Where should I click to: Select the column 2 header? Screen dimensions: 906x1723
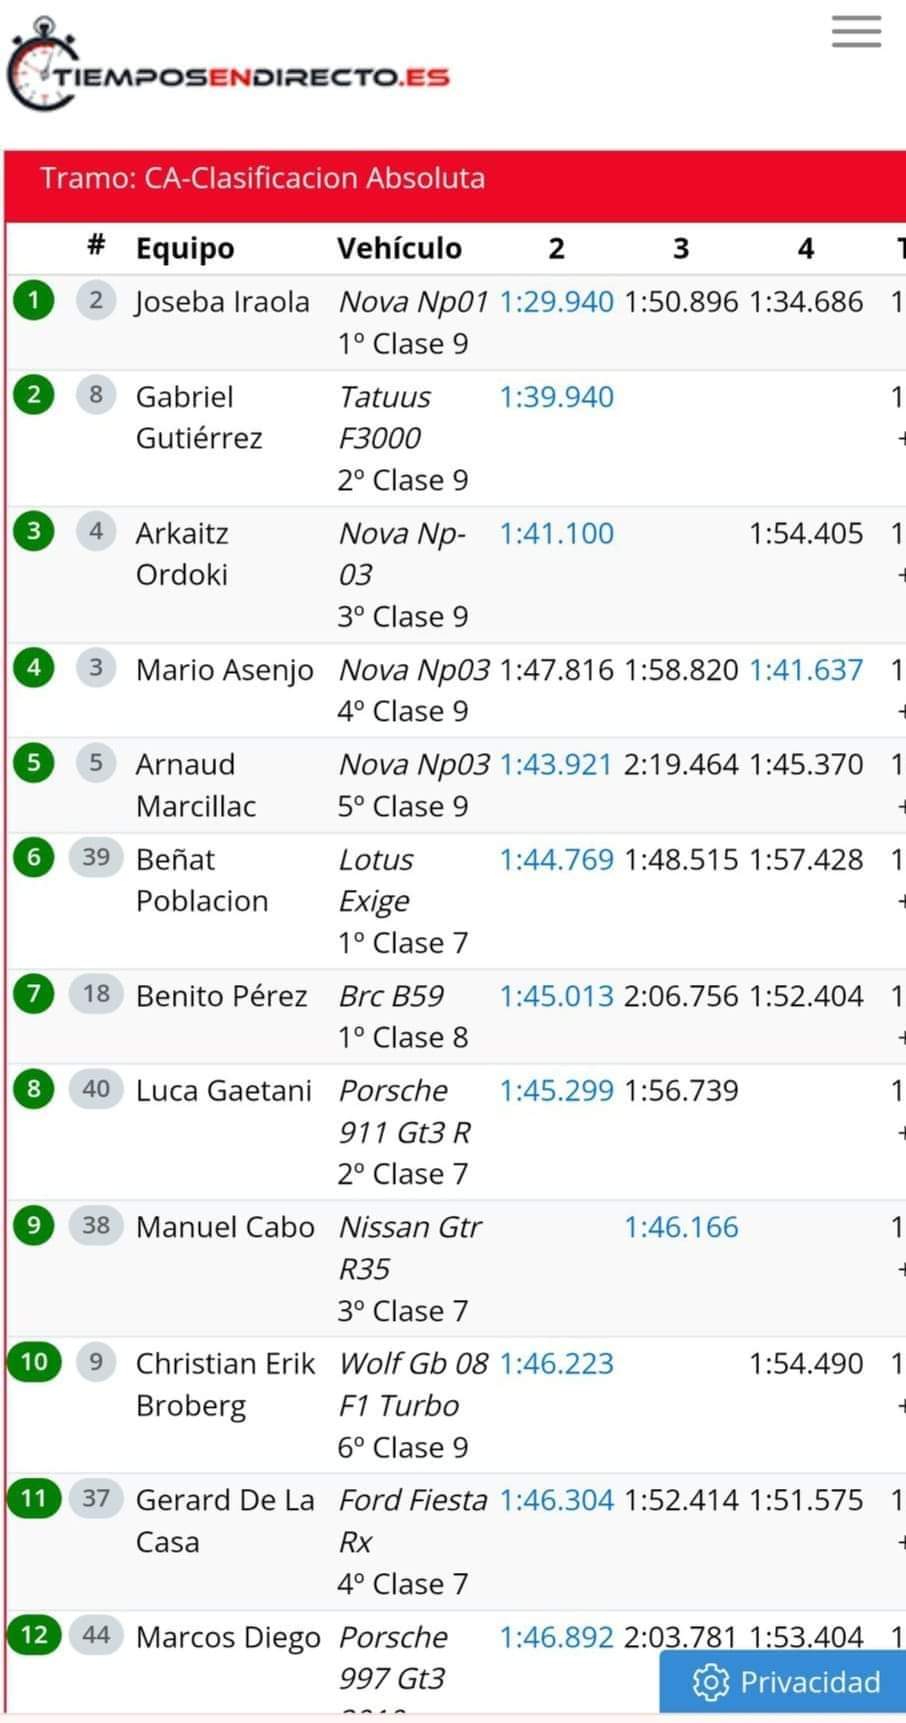556,248
